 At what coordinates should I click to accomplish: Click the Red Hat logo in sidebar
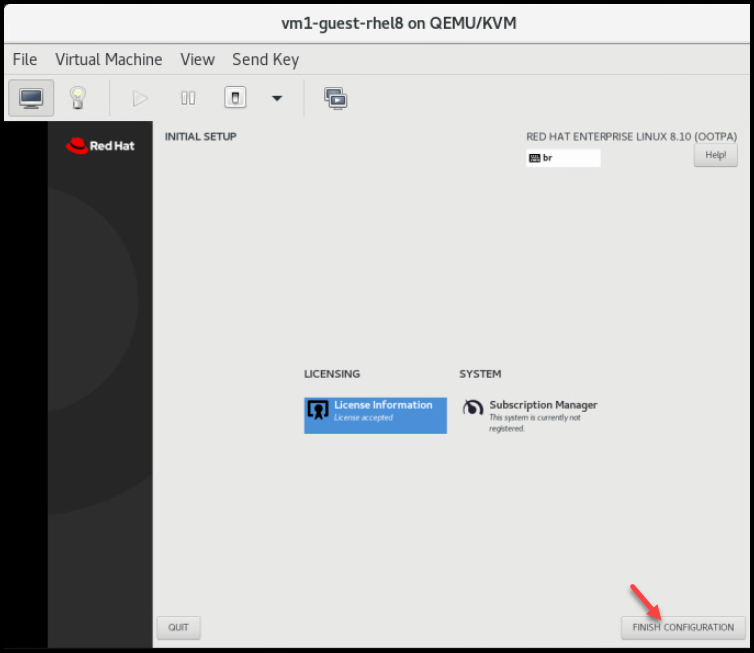pos(100,145)
